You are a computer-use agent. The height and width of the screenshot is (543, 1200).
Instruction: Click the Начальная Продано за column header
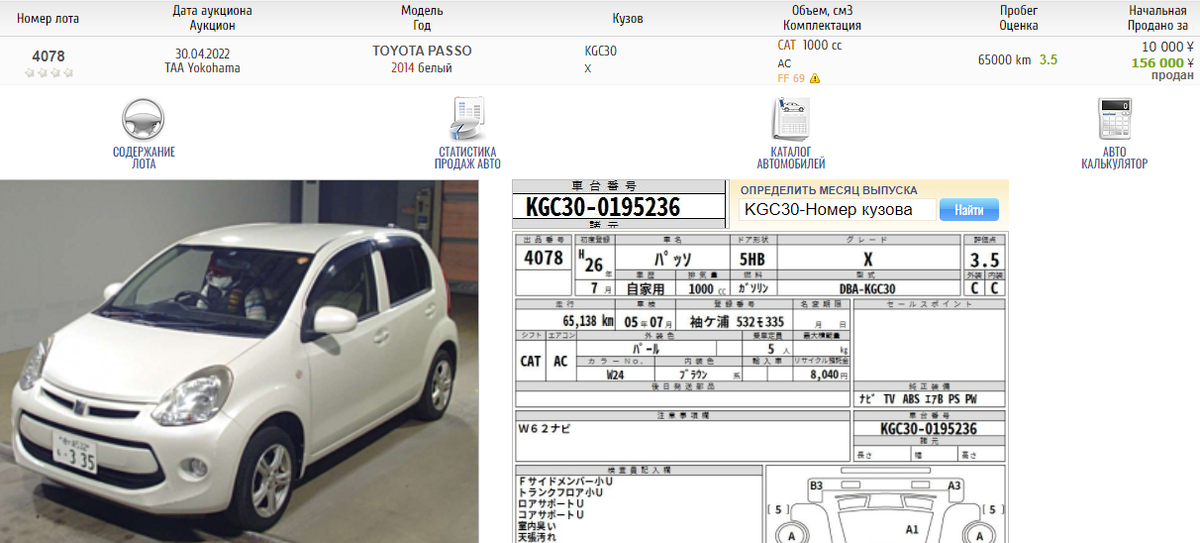point(1157,18)
